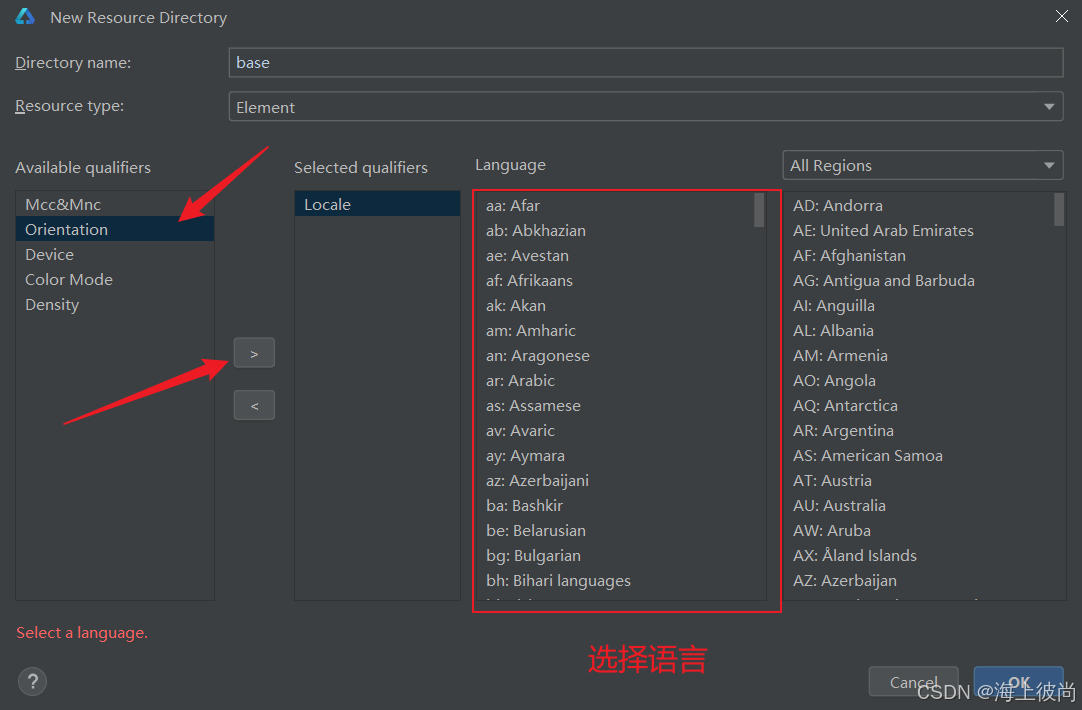
Task: Select Device qualifier
Action: click(x=115, y=255)
